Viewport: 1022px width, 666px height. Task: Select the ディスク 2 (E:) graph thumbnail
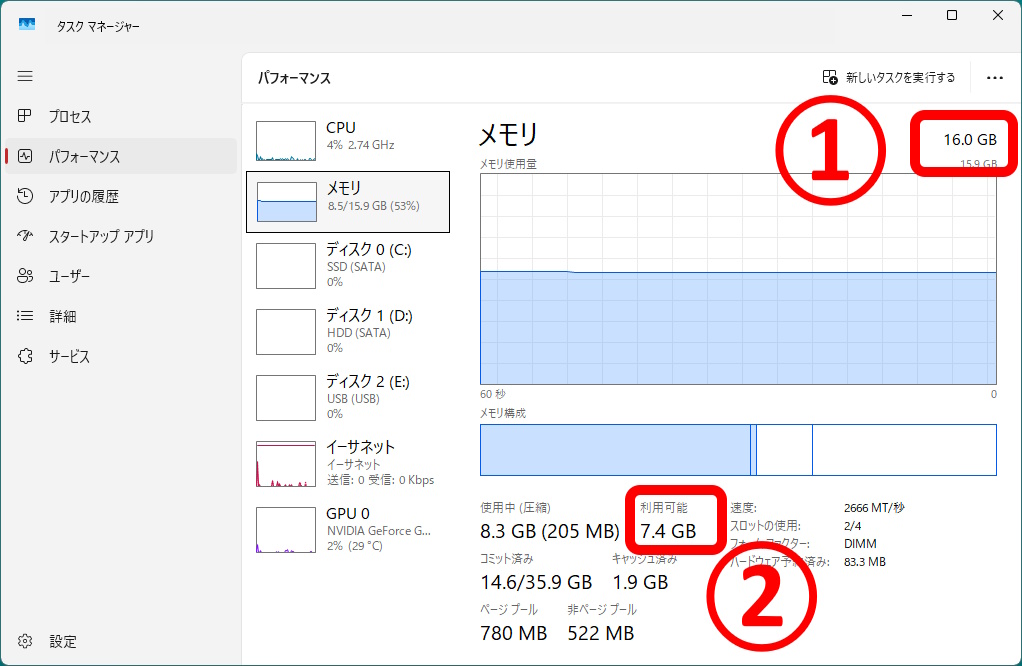click(286, 398)
